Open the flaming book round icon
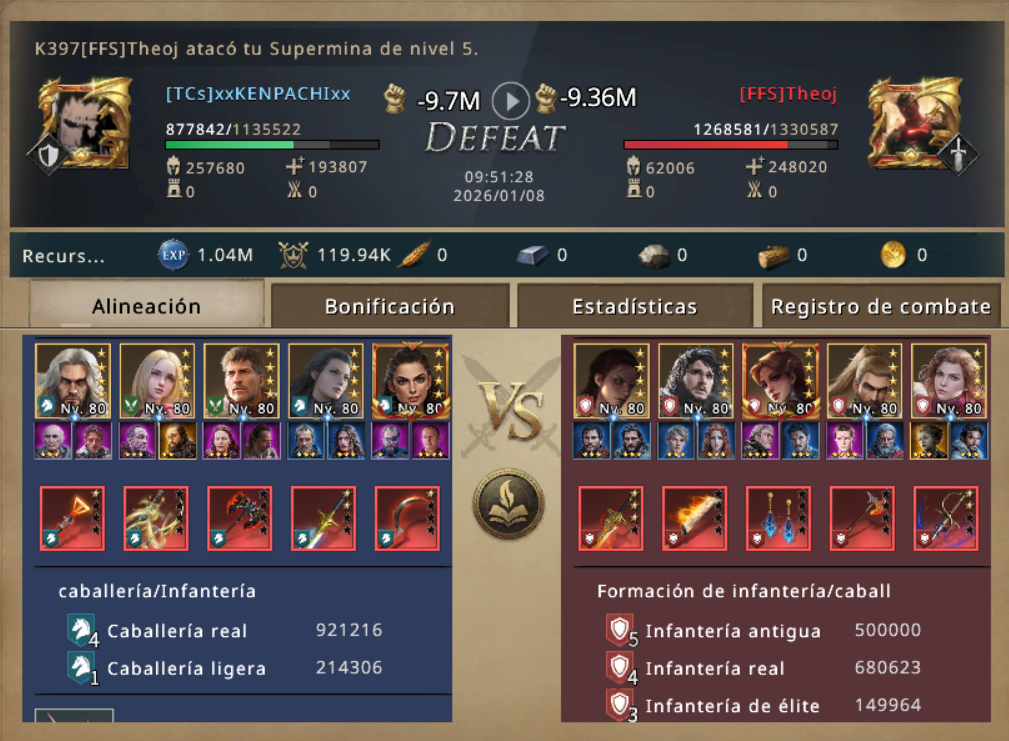The image size is (1009, 741). (x=508, y=504)
